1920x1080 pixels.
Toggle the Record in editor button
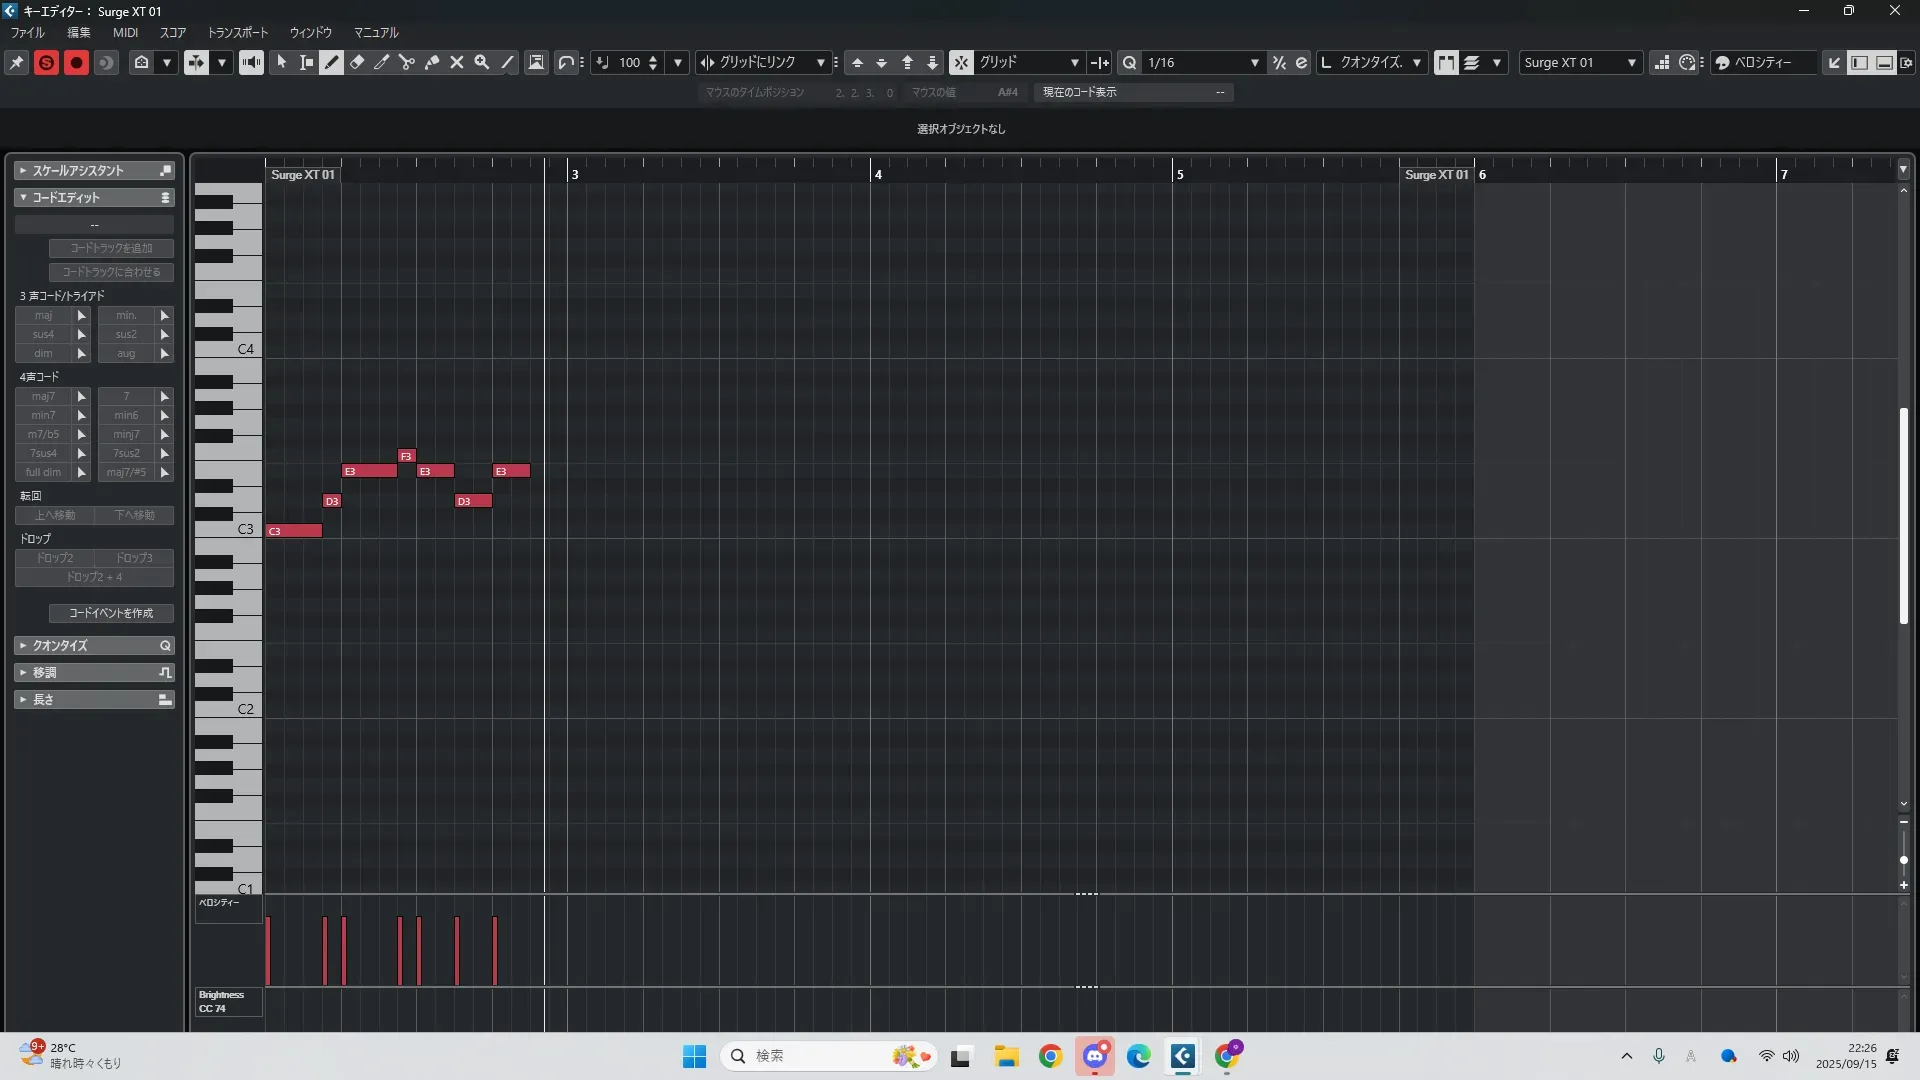click(76, 62)
